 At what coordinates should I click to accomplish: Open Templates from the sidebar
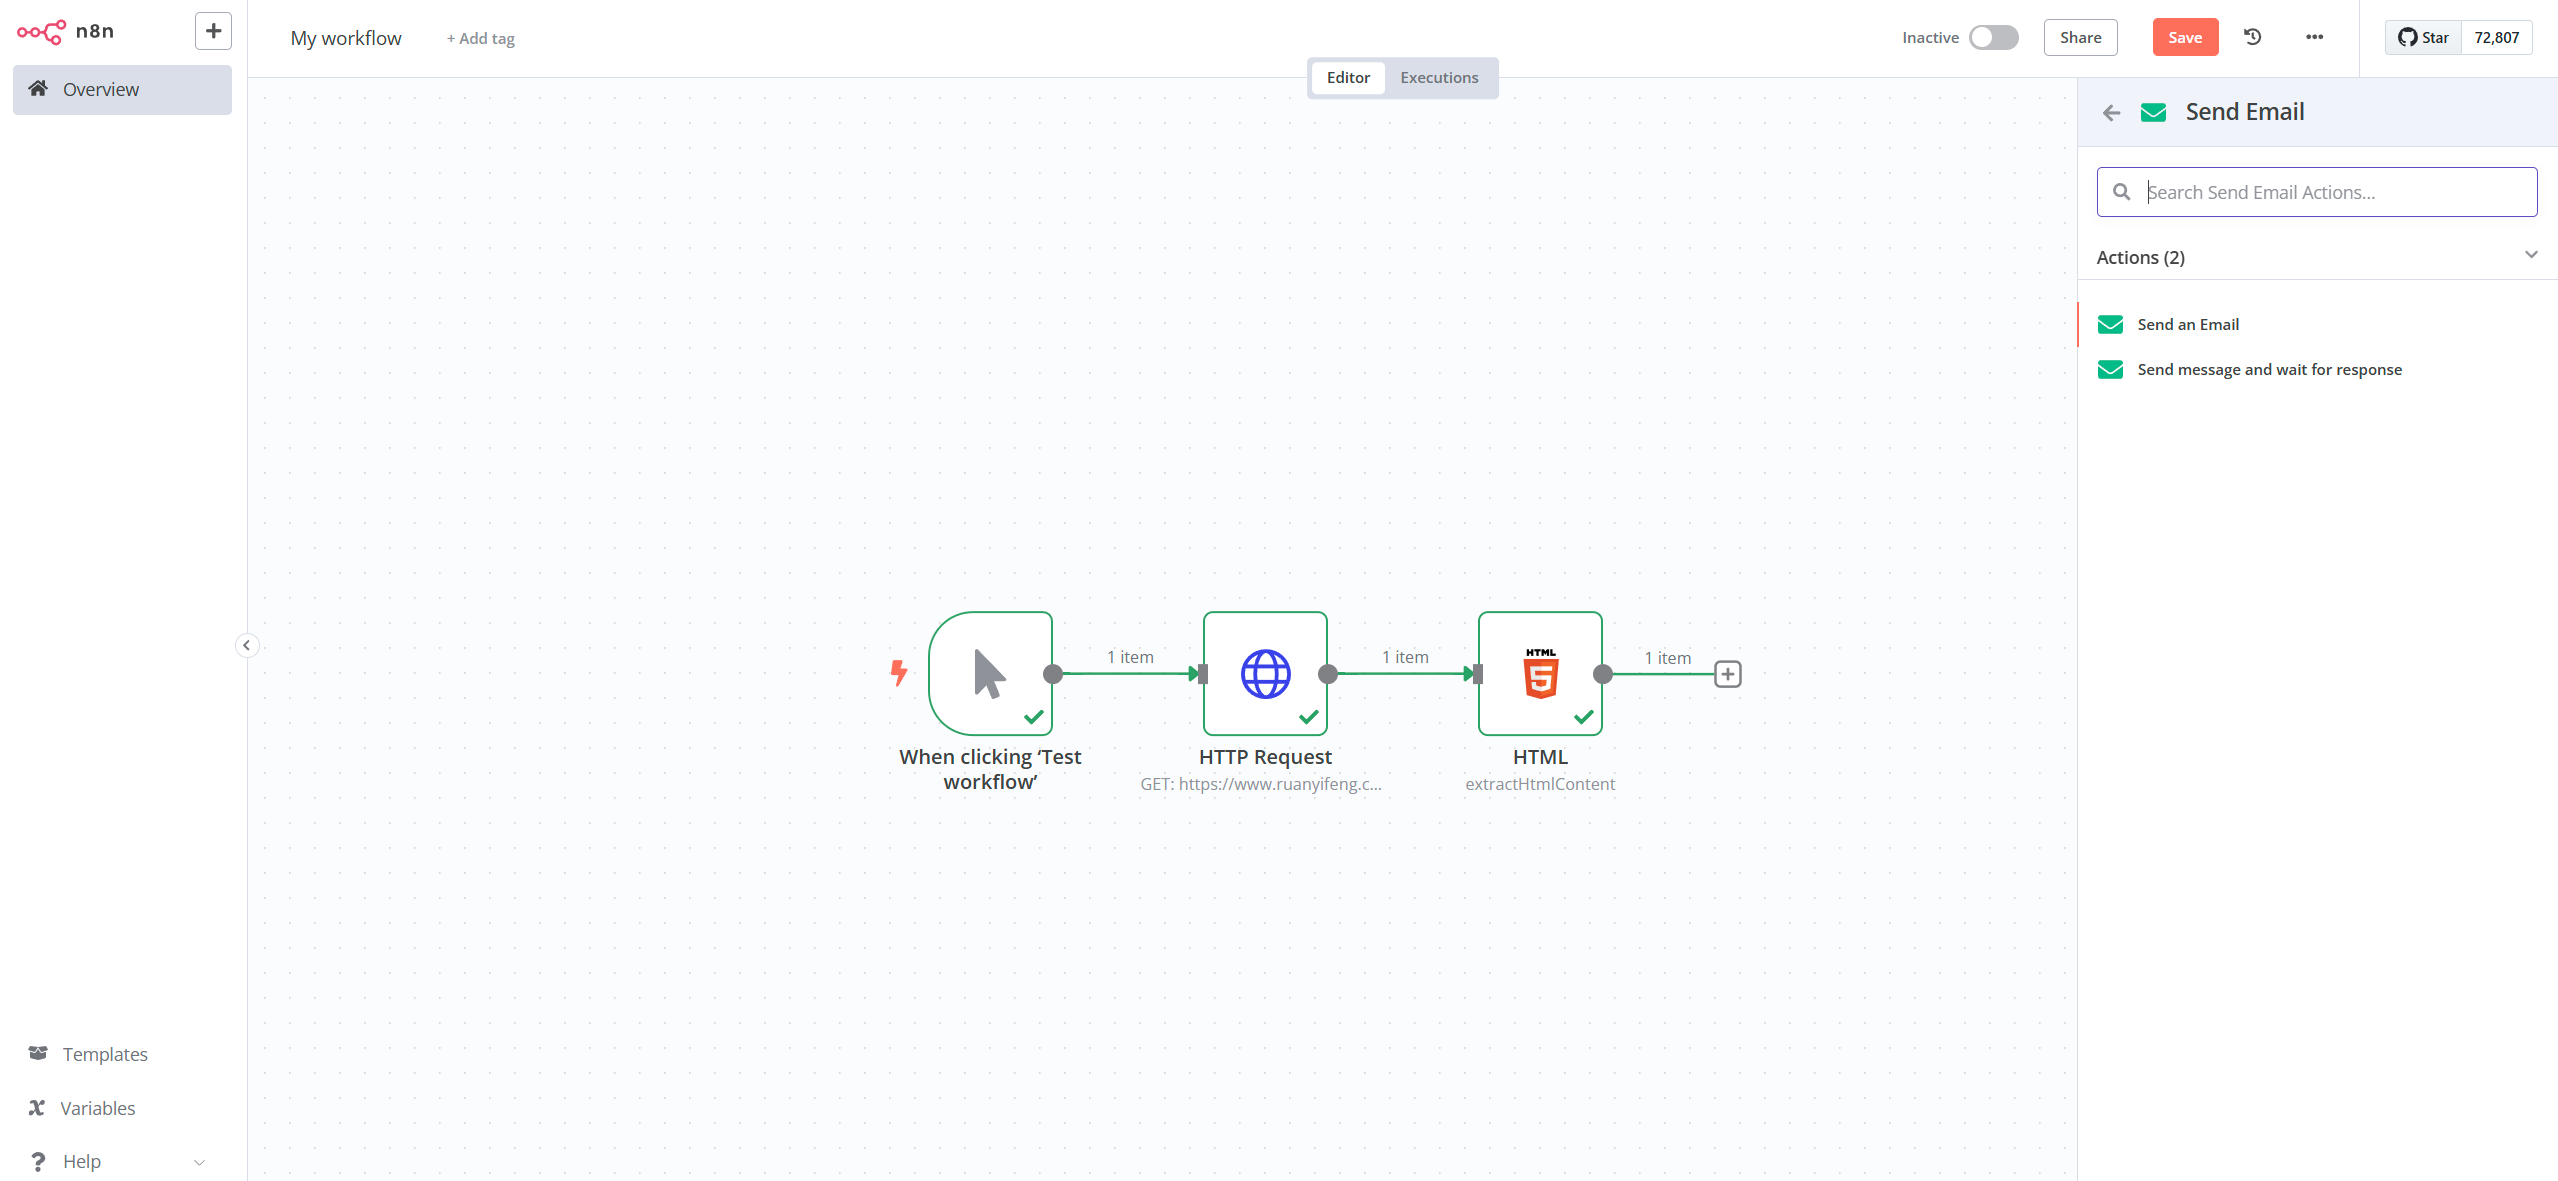click(104, 1054)
